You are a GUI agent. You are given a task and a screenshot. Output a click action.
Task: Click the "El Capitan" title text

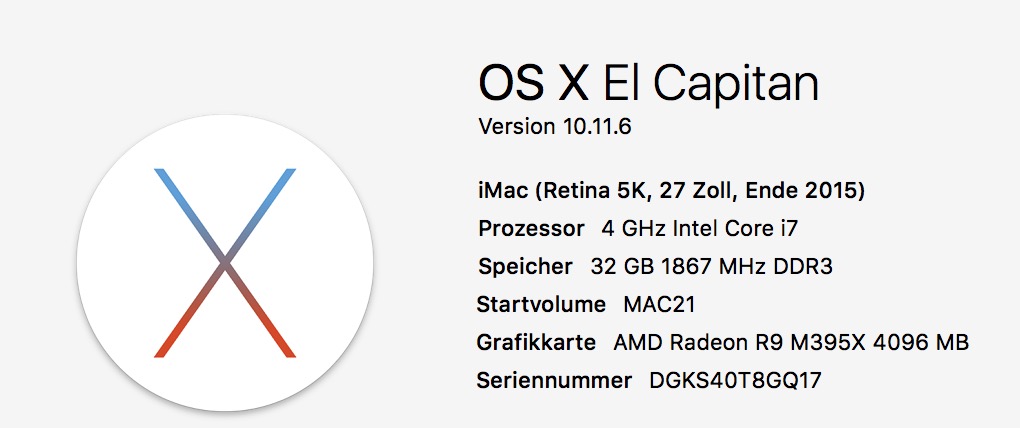click(x=712, y=85)
